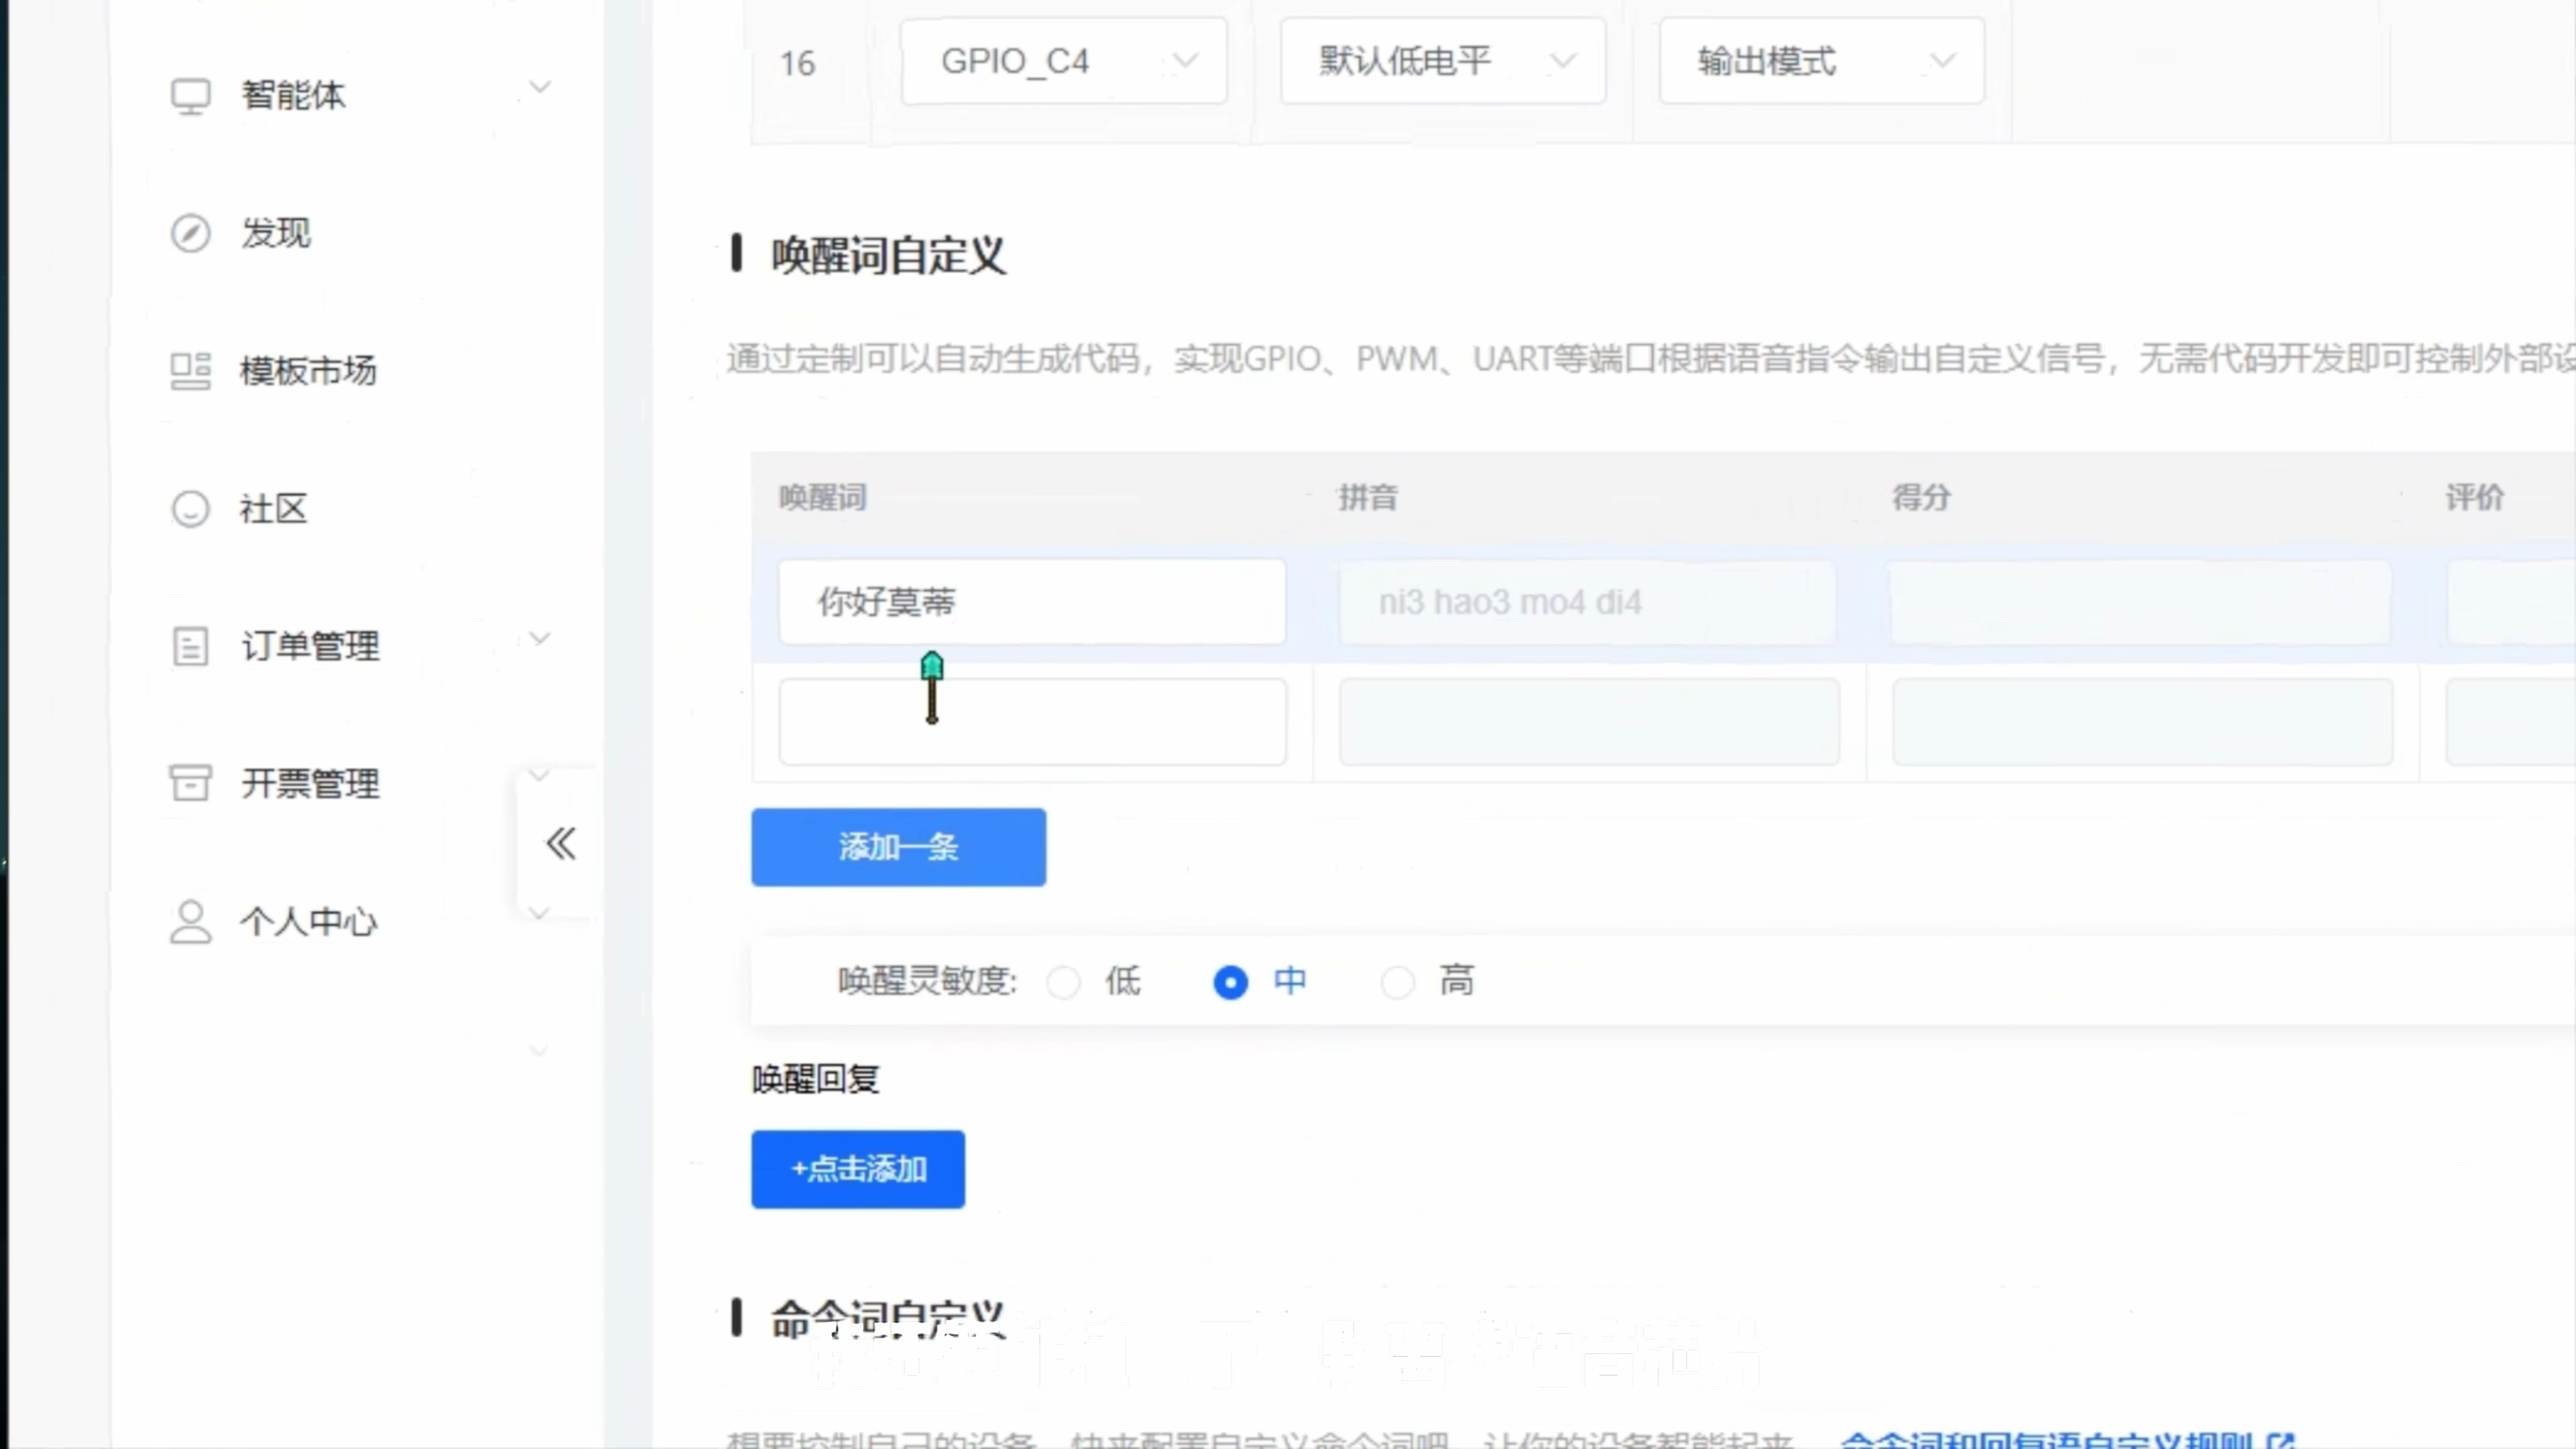
Task: Click the 唤醒灵敏度 label
Action: 927,981
